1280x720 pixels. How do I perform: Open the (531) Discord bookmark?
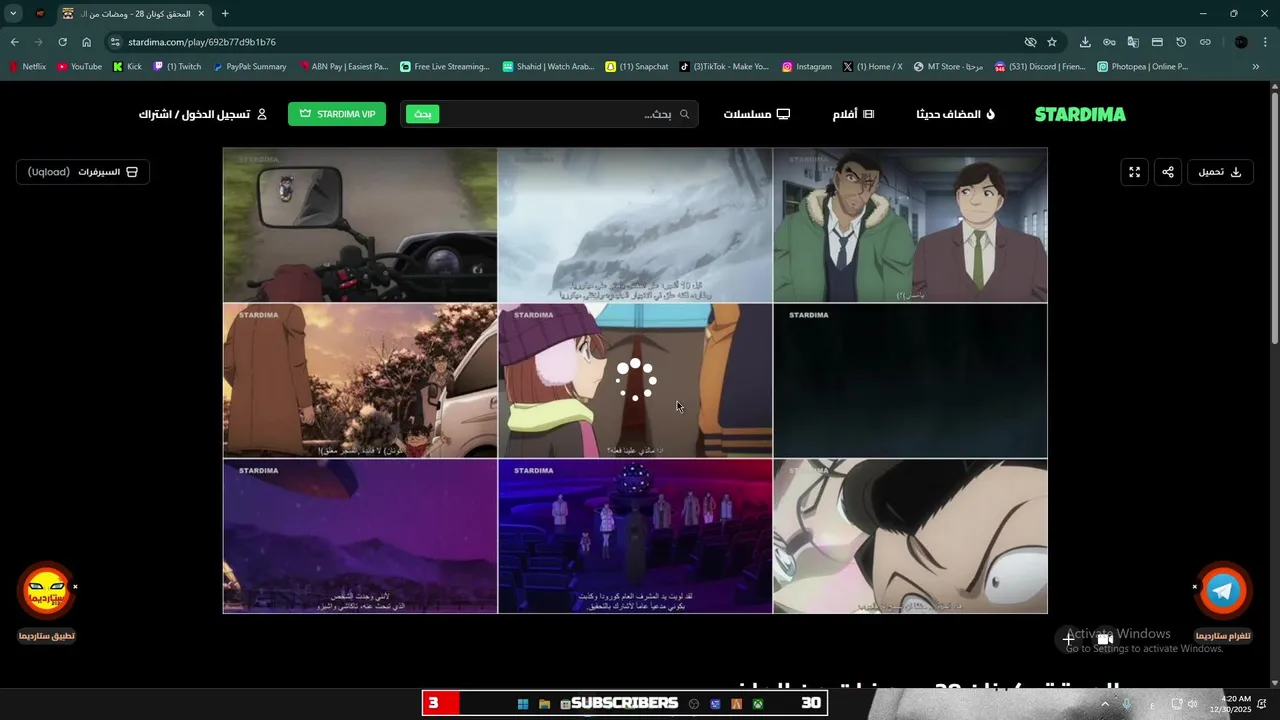pos(1040,67)
